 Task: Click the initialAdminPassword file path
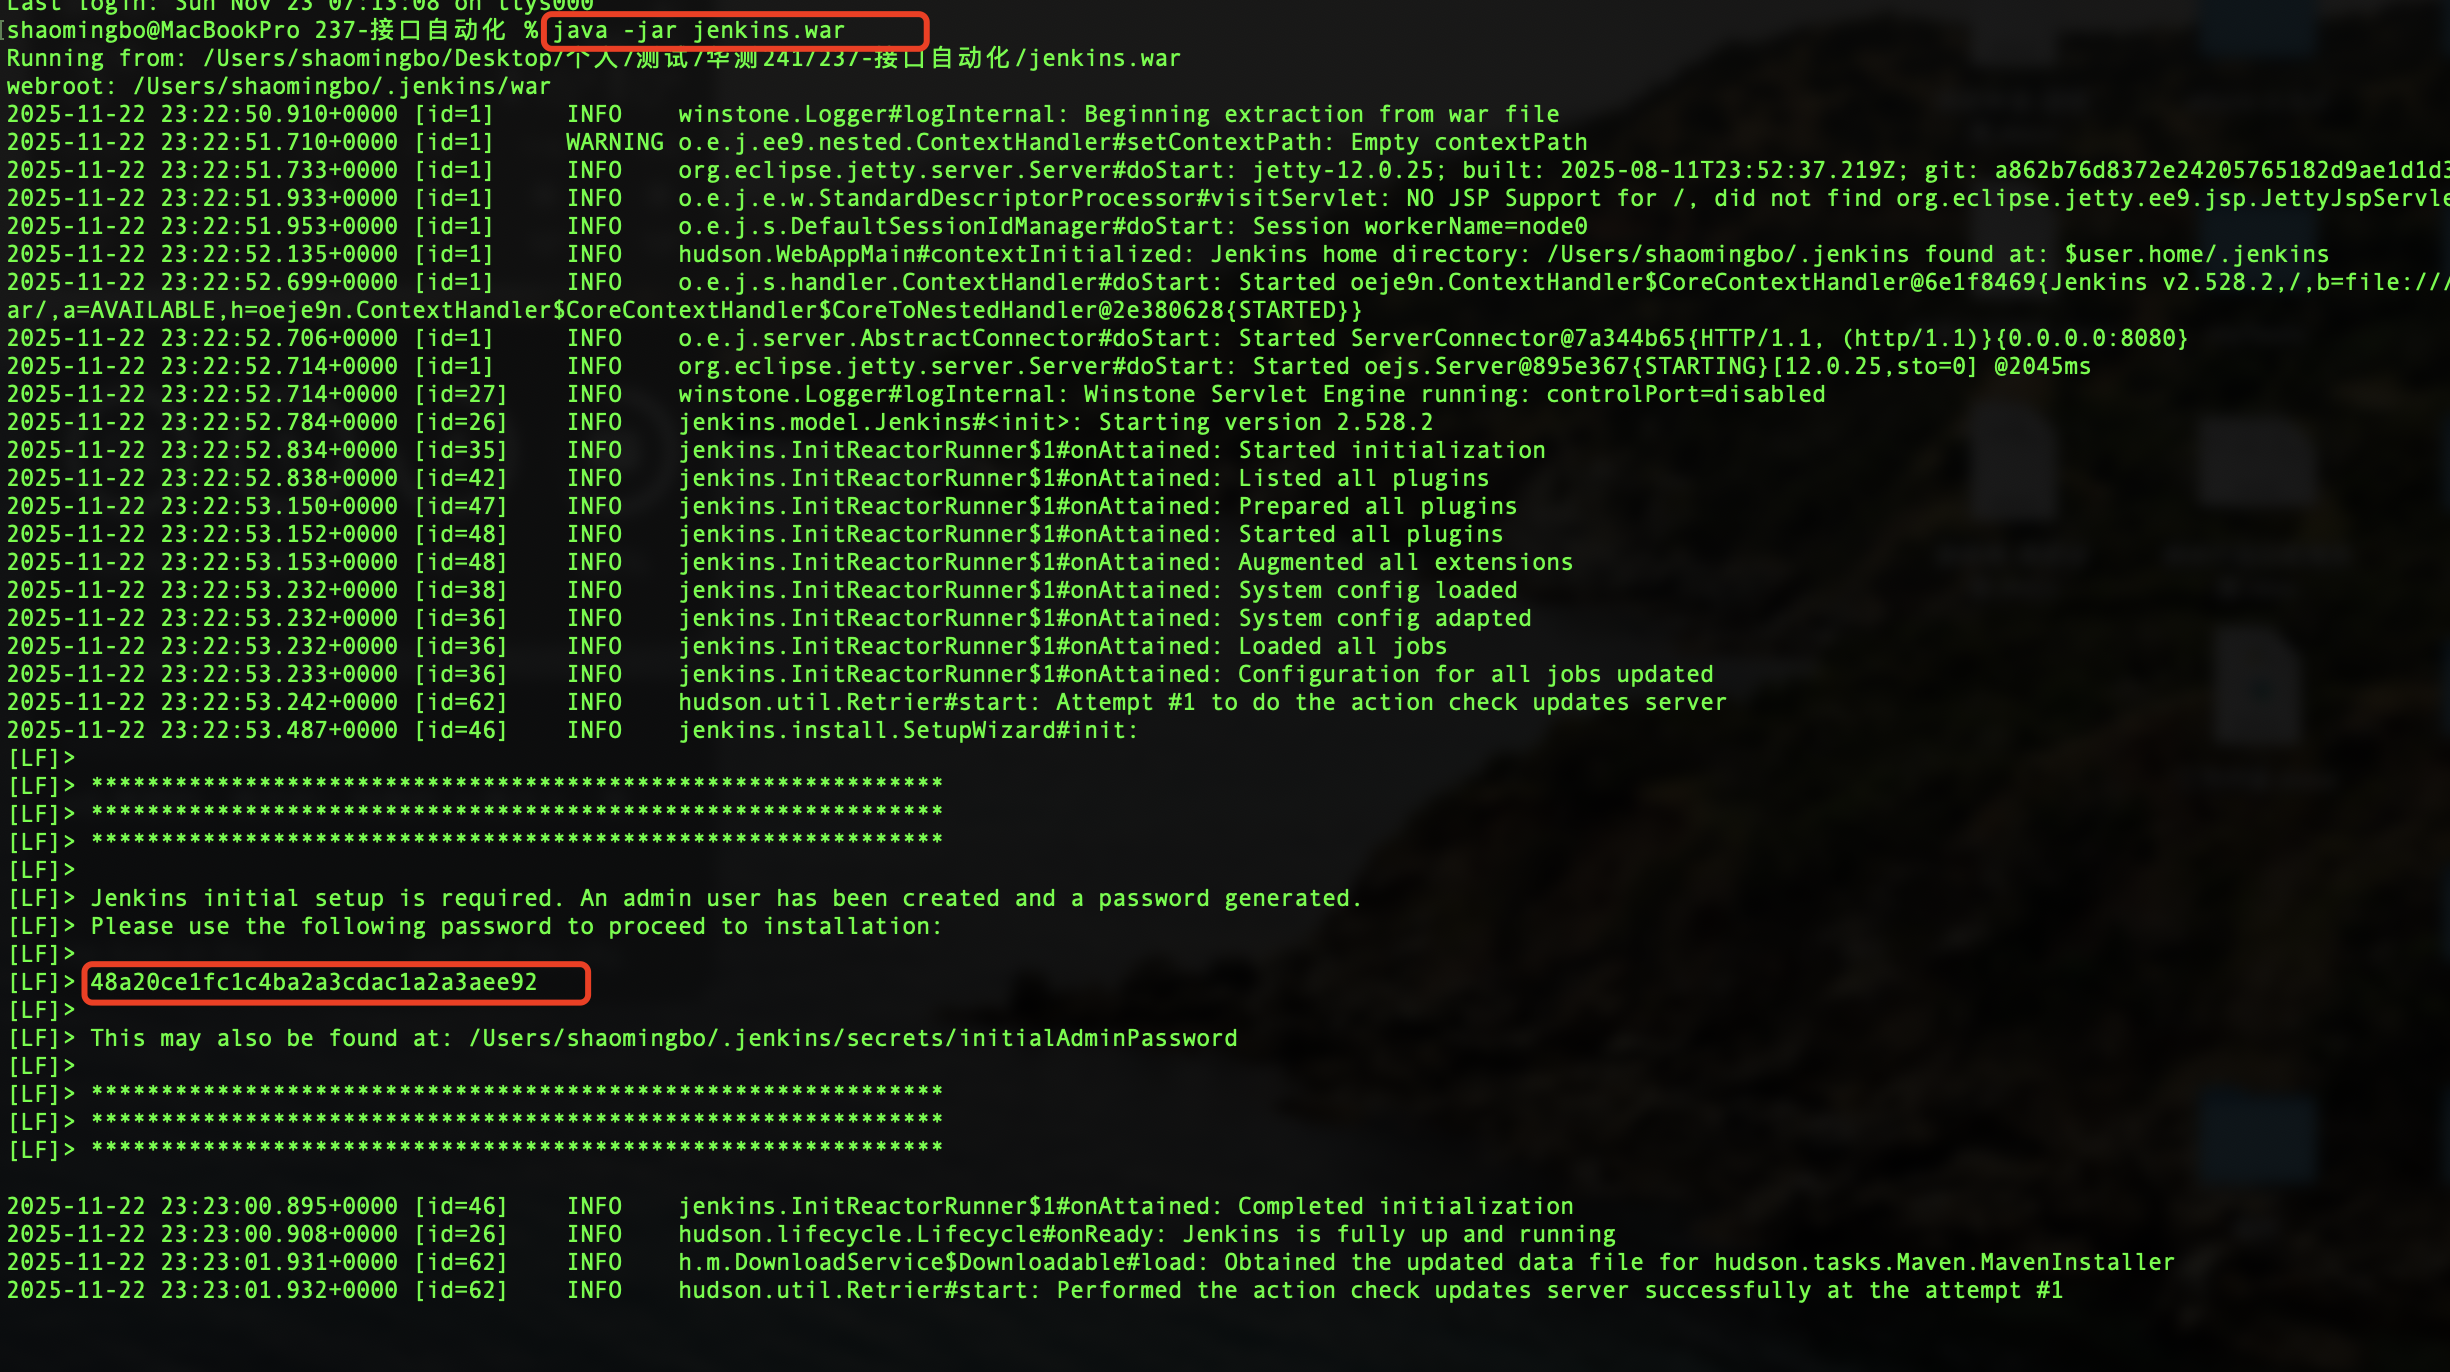point(853,1039)
